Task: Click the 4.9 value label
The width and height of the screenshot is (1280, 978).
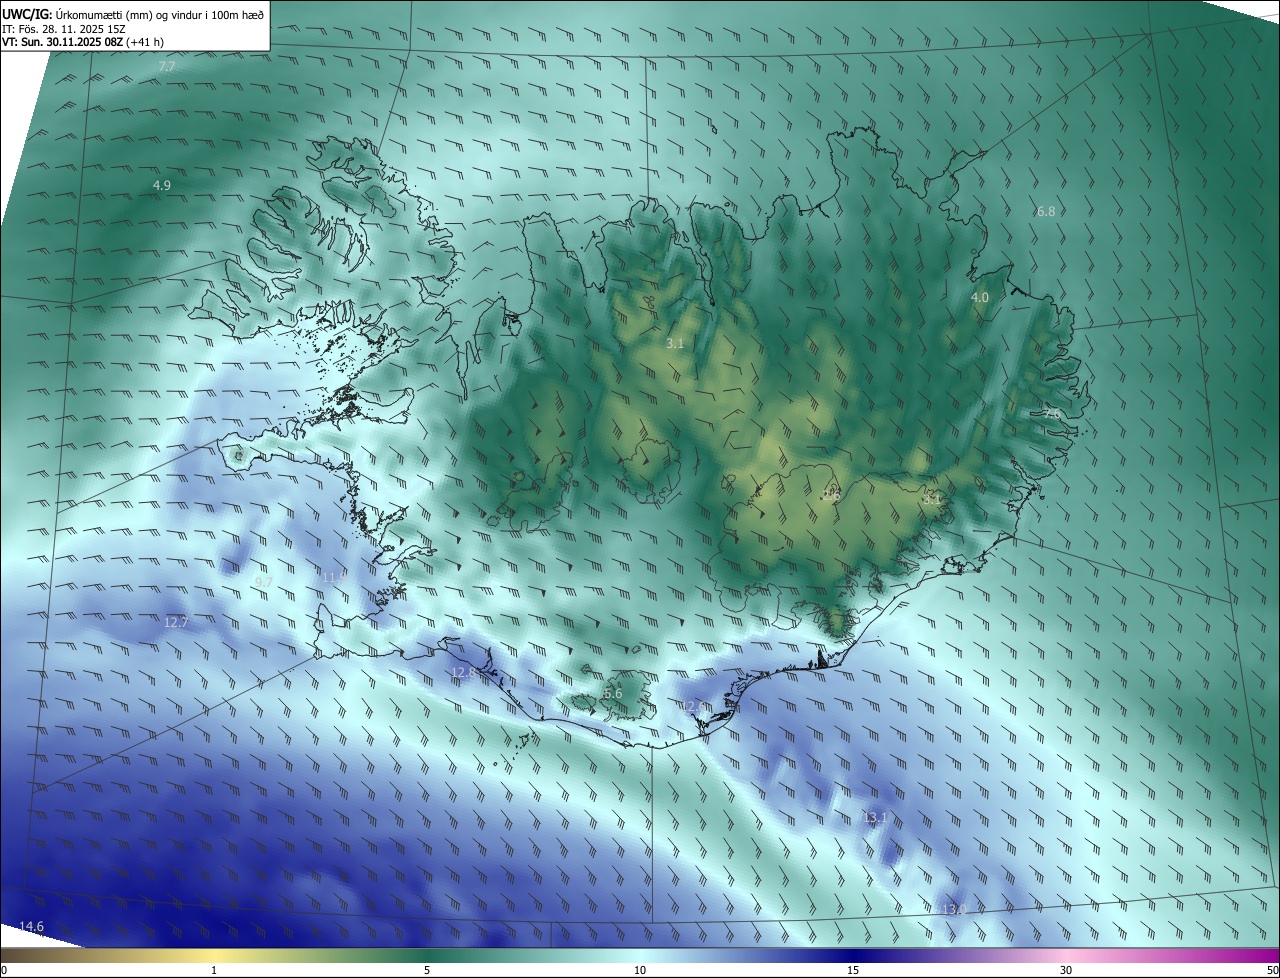Action: 162,186
